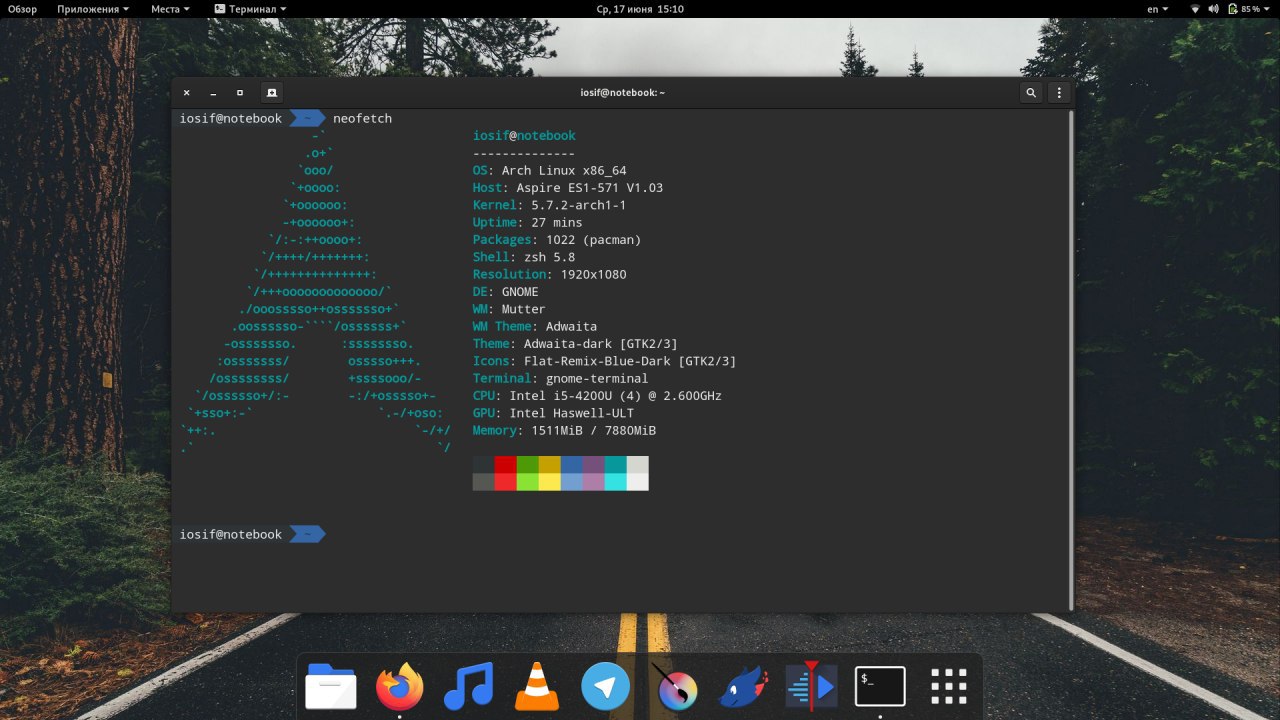Open the music player dock icon
Image resolution: width=1280 pixels, height=720 pixels.
pos(469,687)
